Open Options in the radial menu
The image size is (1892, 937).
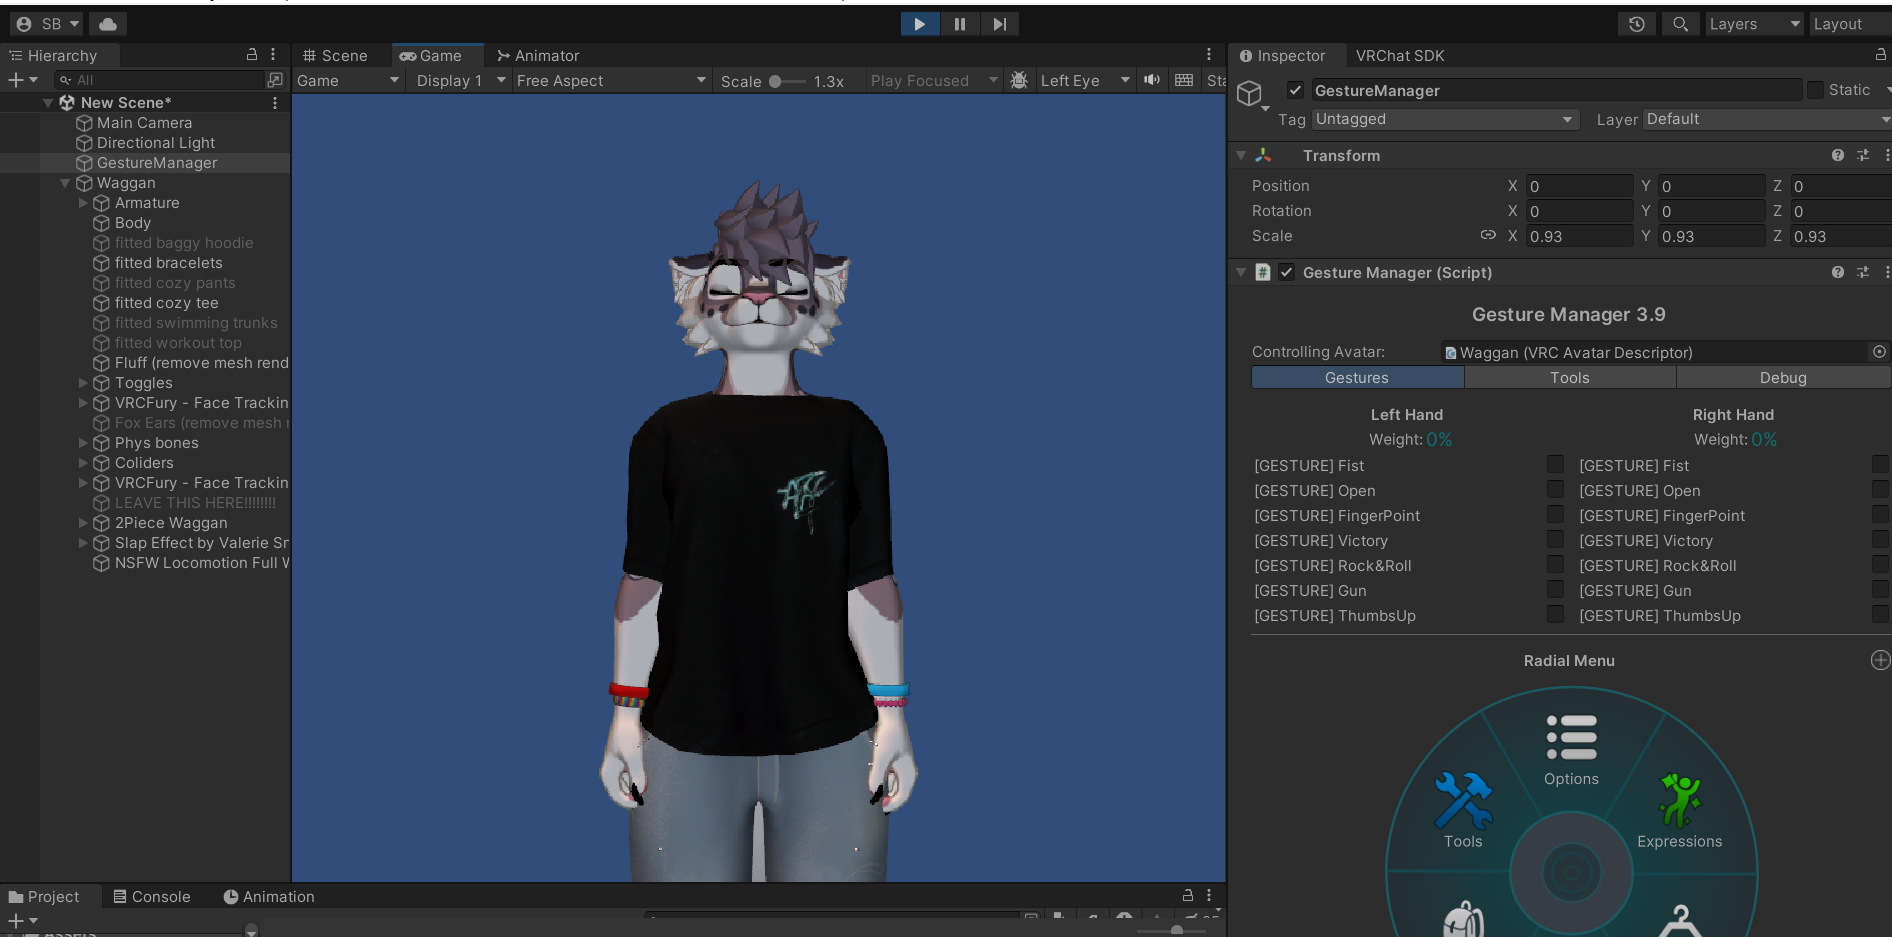(x=1571, y=750)
